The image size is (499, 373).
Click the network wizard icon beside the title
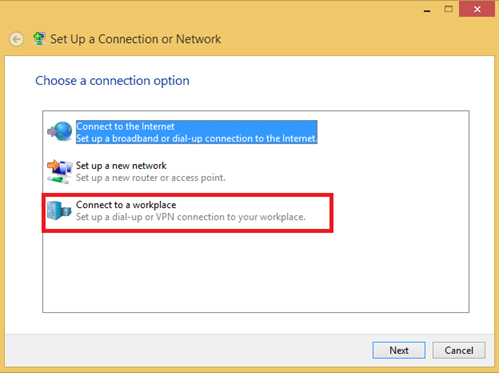tap(39, 39)
